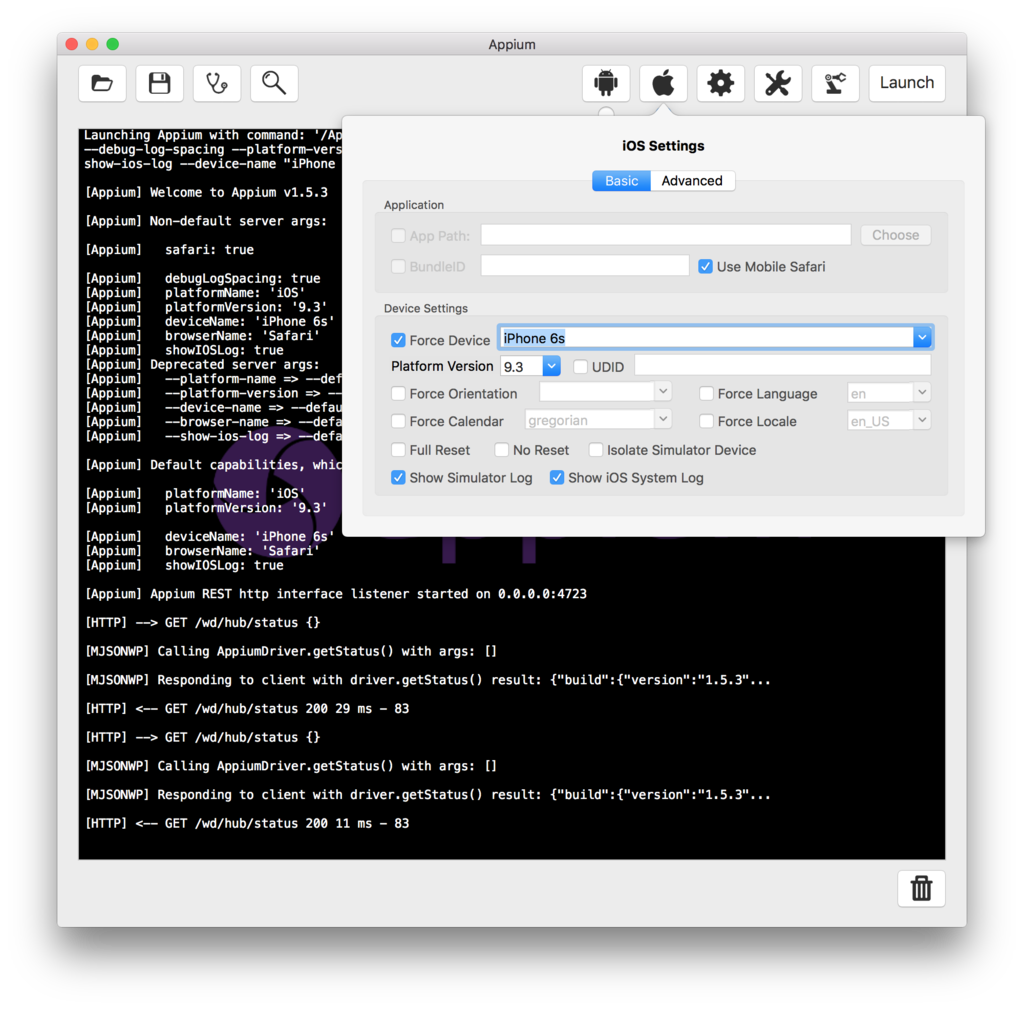Close the Appium window with the red button
Screen dimensions: 1024x1009
pyautogui.click(x=72, y=44)
